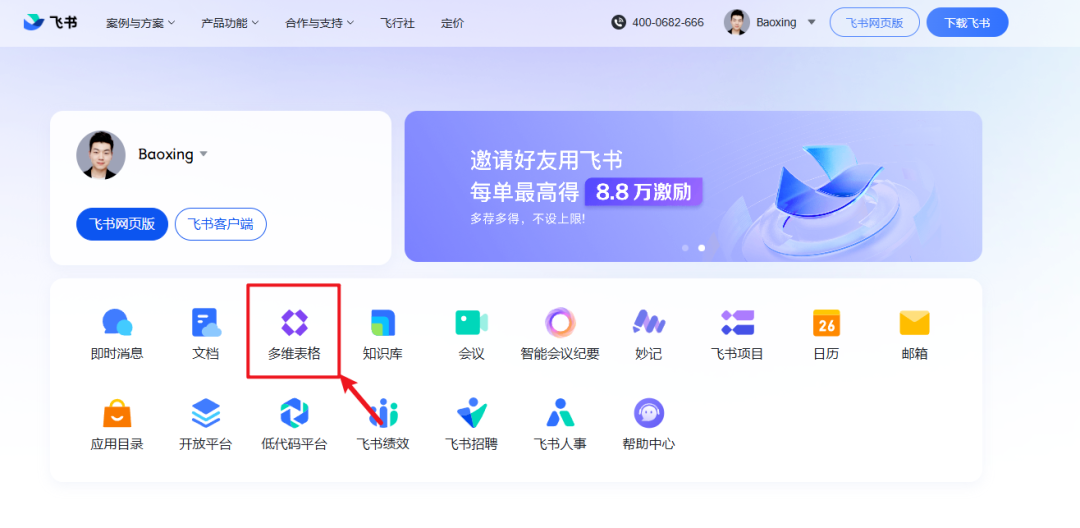Open the 定价 pricing nav item
Screen dimensions: 1080x528
tap(453, 23)
